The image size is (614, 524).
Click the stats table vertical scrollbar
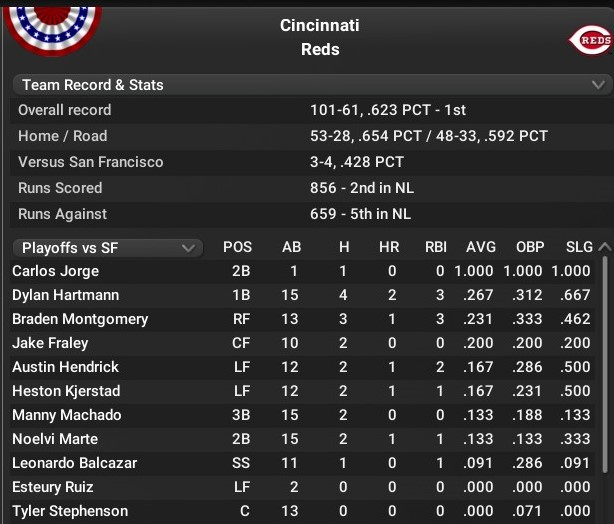pyautogui.click(x=604, y=380)
